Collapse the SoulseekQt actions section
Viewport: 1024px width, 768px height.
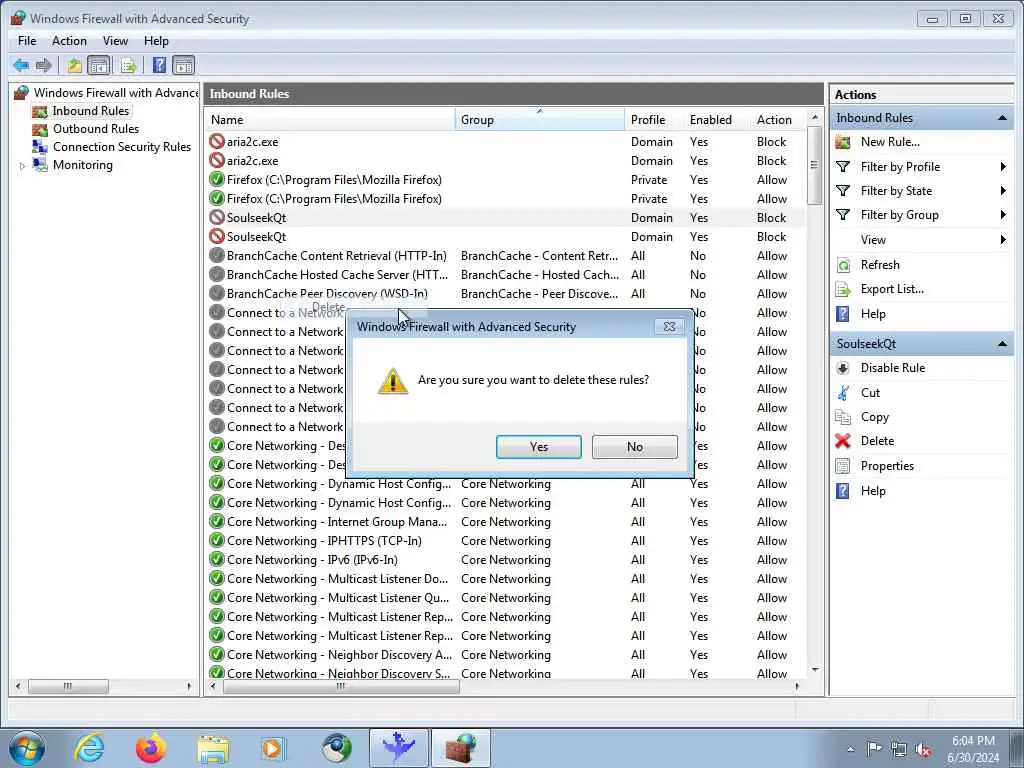(x=1002, y=344)
